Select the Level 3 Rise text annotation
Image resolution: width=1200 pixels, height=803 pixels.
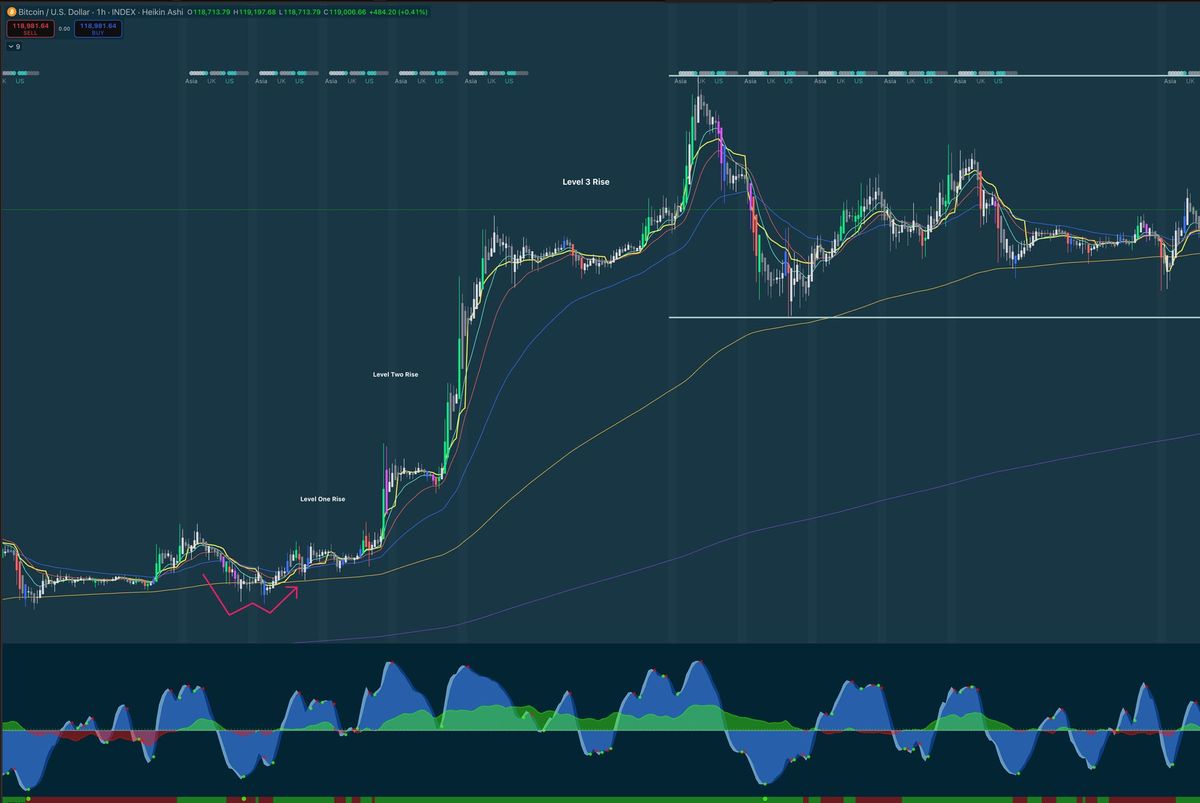click(x=586, y=182)
